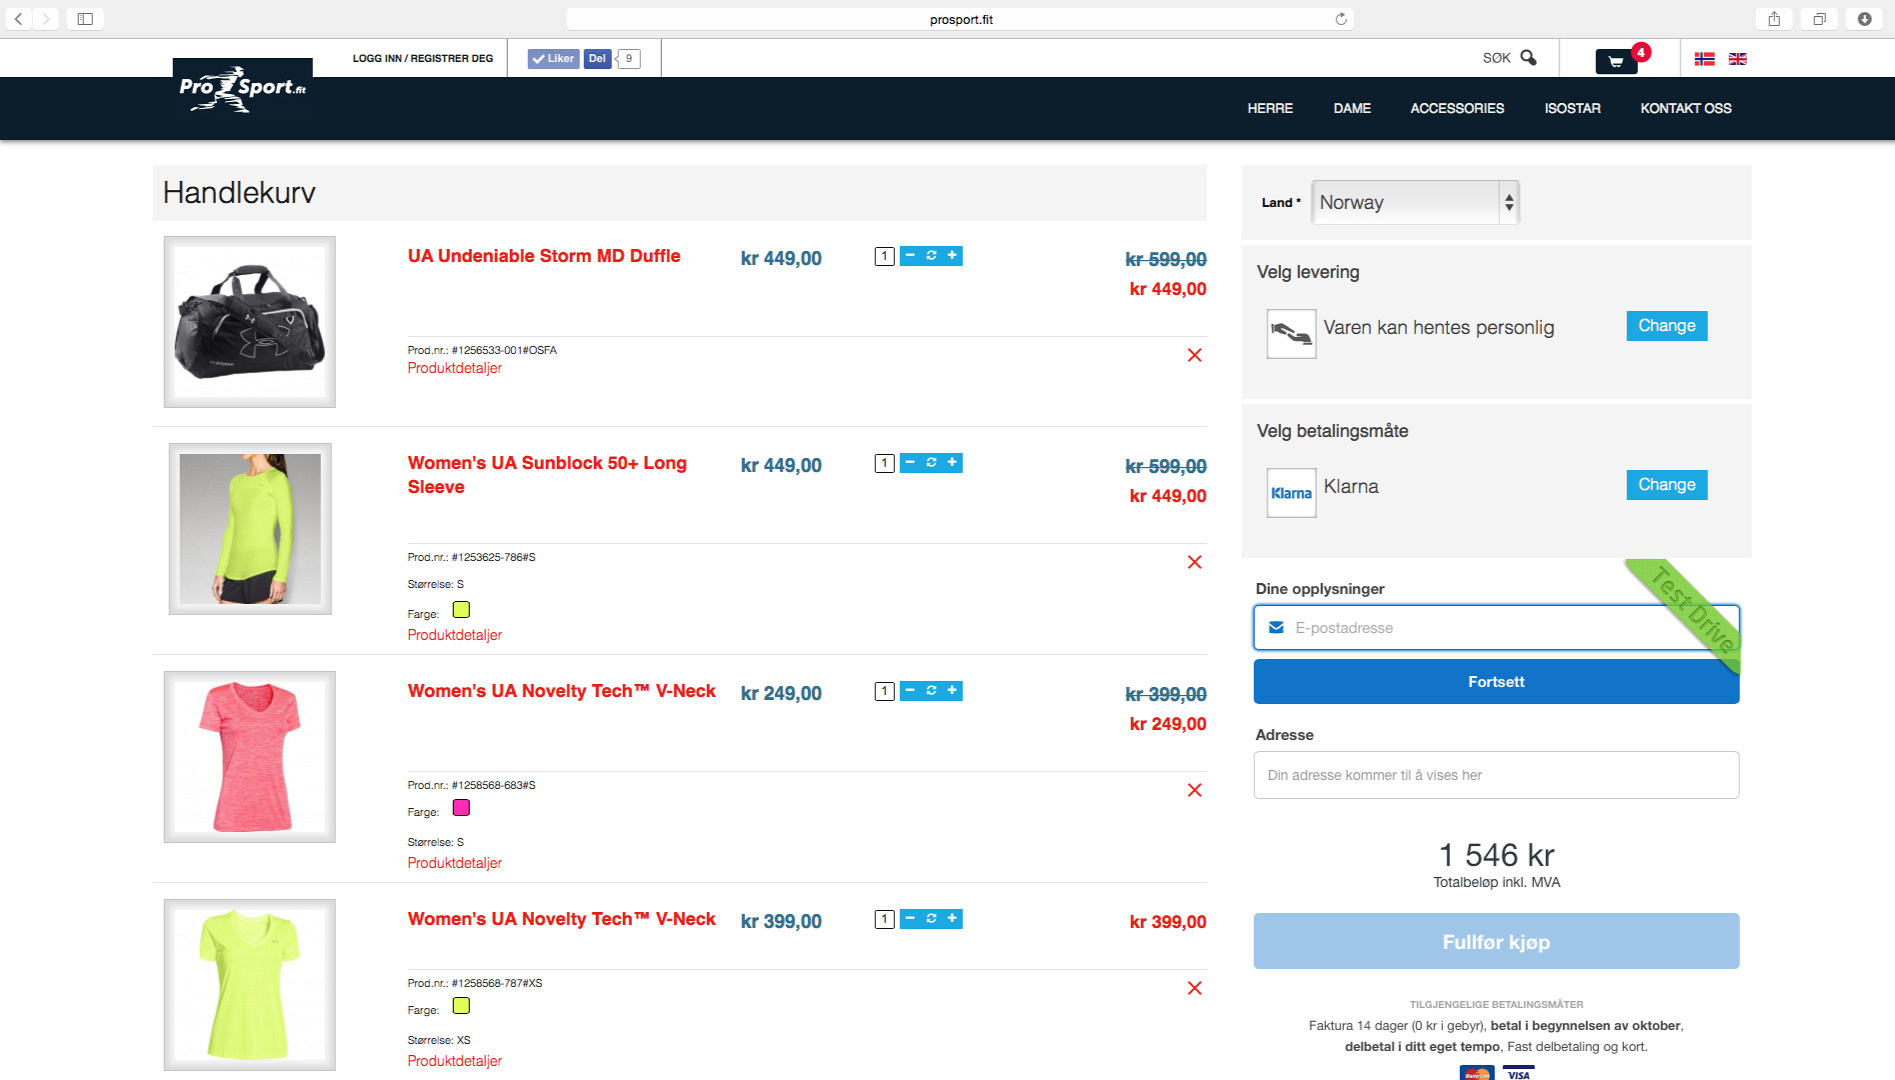
Task: Change the delivery method
Action: (x=1667, y=326)
